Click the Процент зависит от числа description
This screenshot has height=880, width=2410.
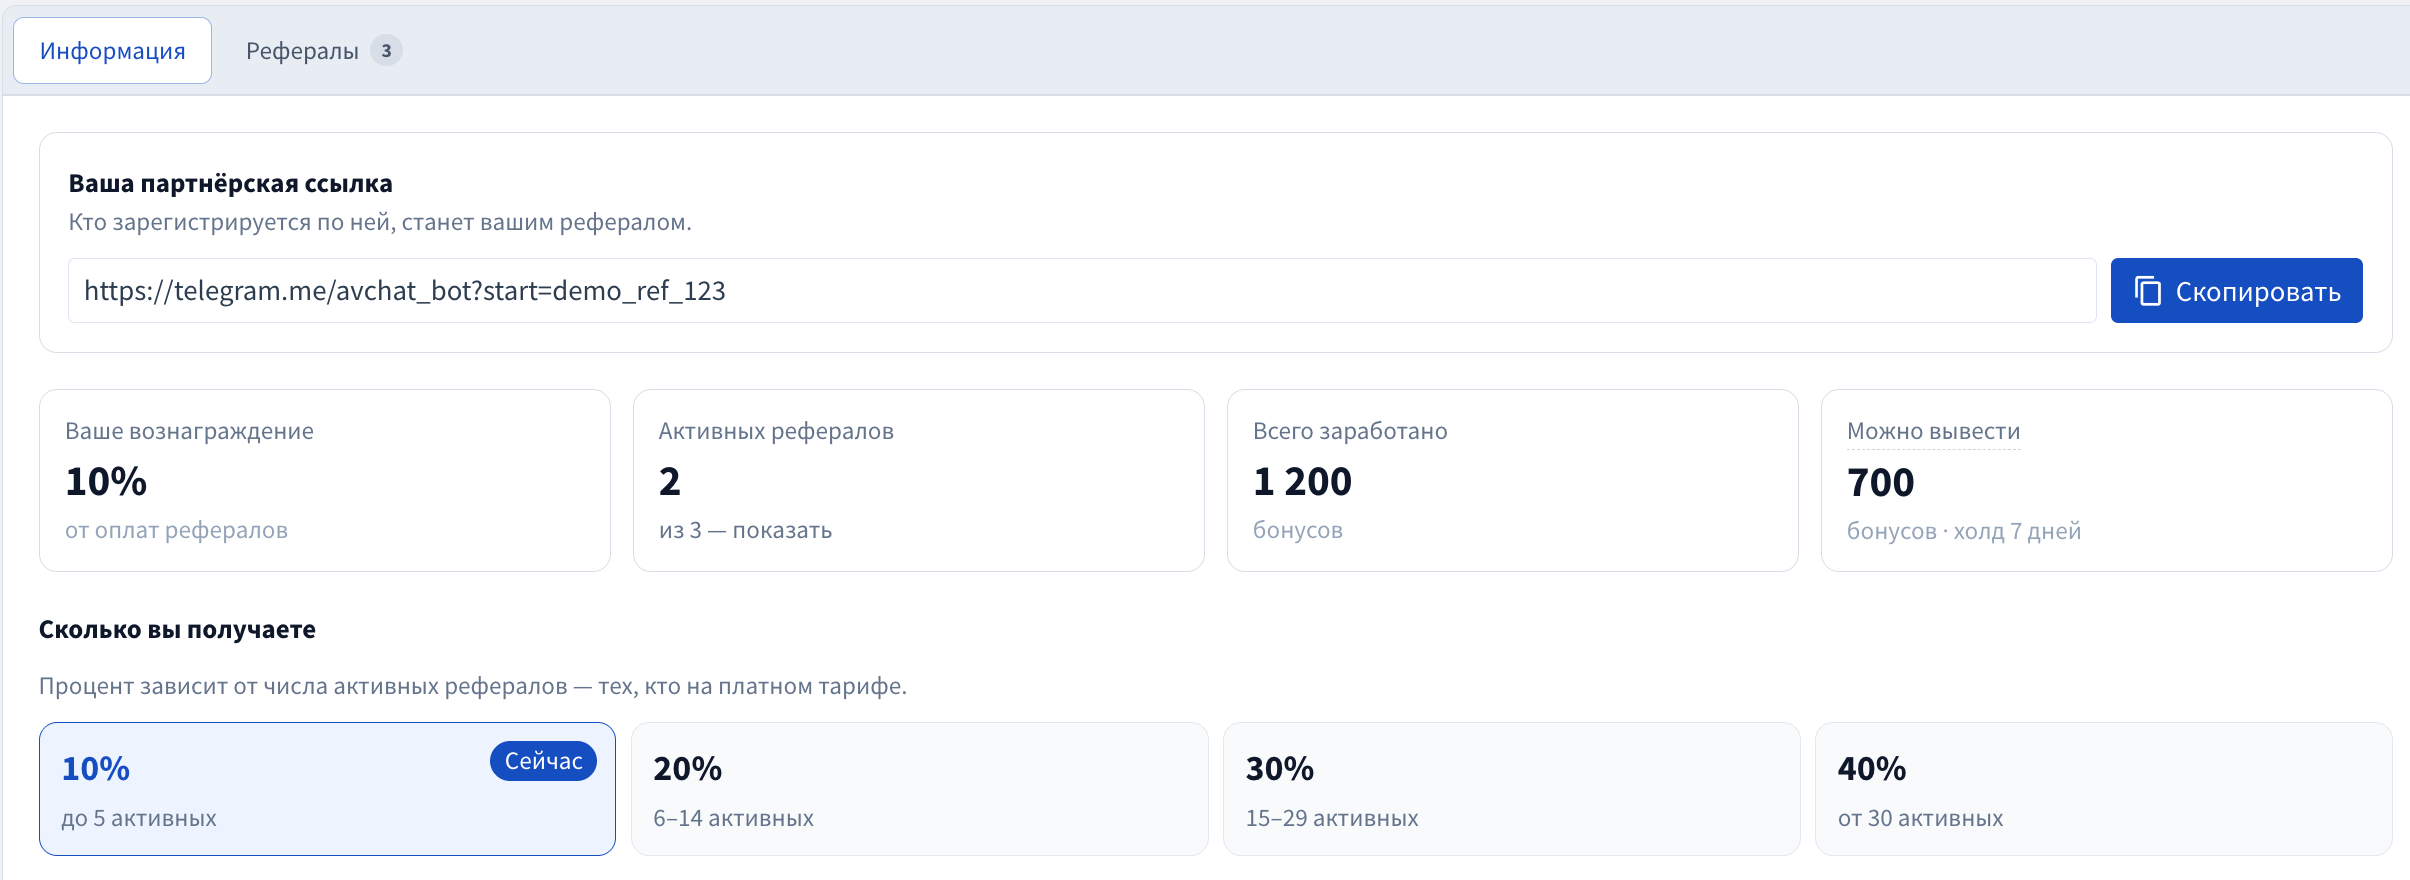473,686
